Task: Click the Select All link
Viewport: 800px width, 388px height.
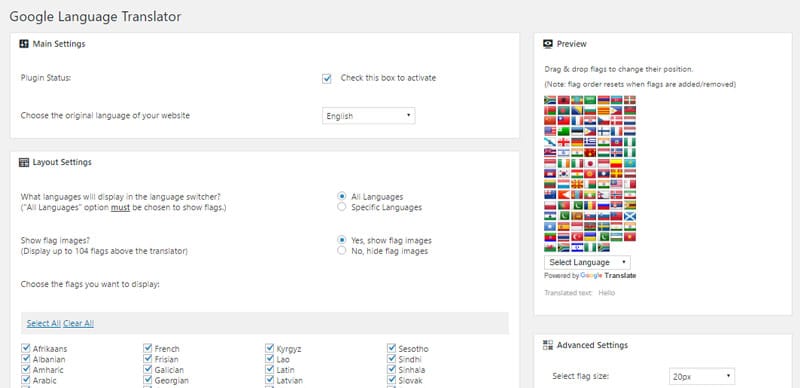Action: (43, 323)
